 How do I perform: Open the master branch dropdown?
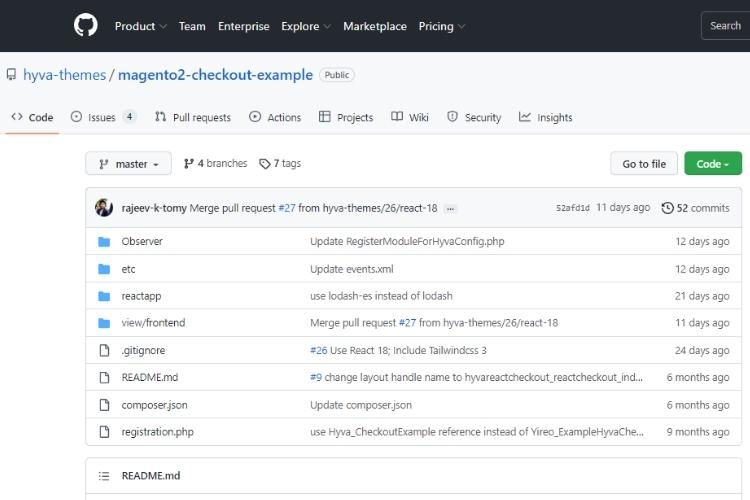[x=128, y=164]
